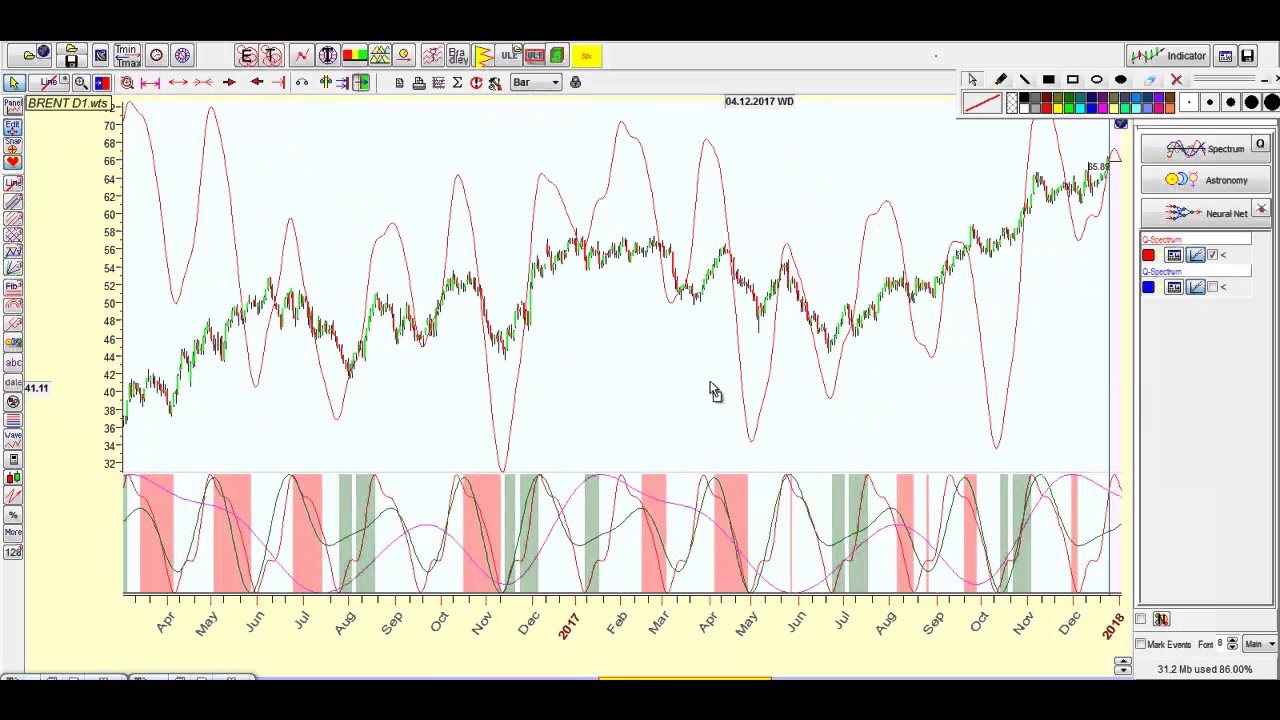This screenshot has height=720, width=1280.
Task: Select the yellow arrow pointer tool
Action: [14, 83]
